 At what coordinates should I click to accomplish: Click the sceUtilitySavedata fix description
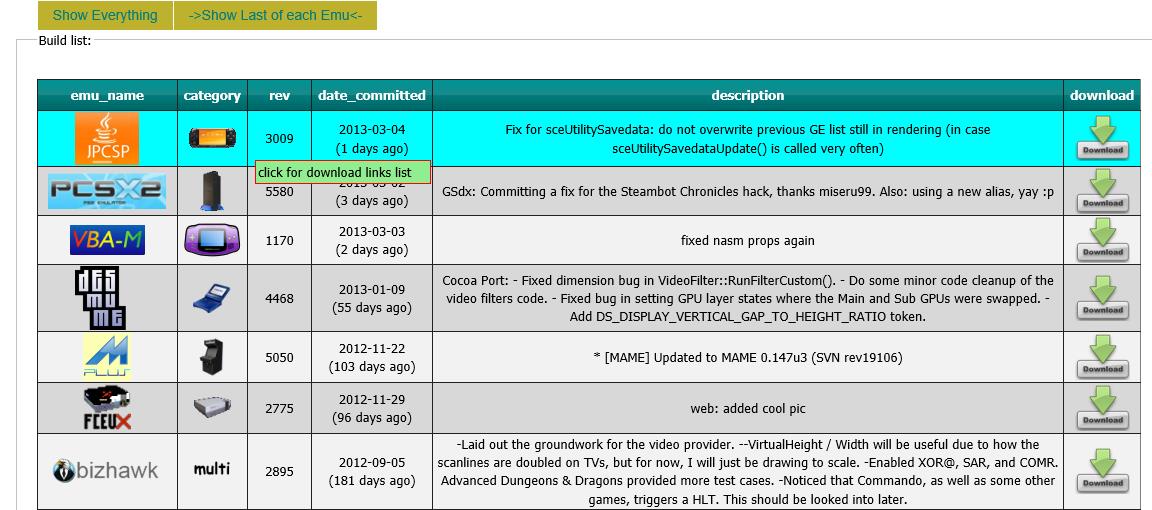748,139
